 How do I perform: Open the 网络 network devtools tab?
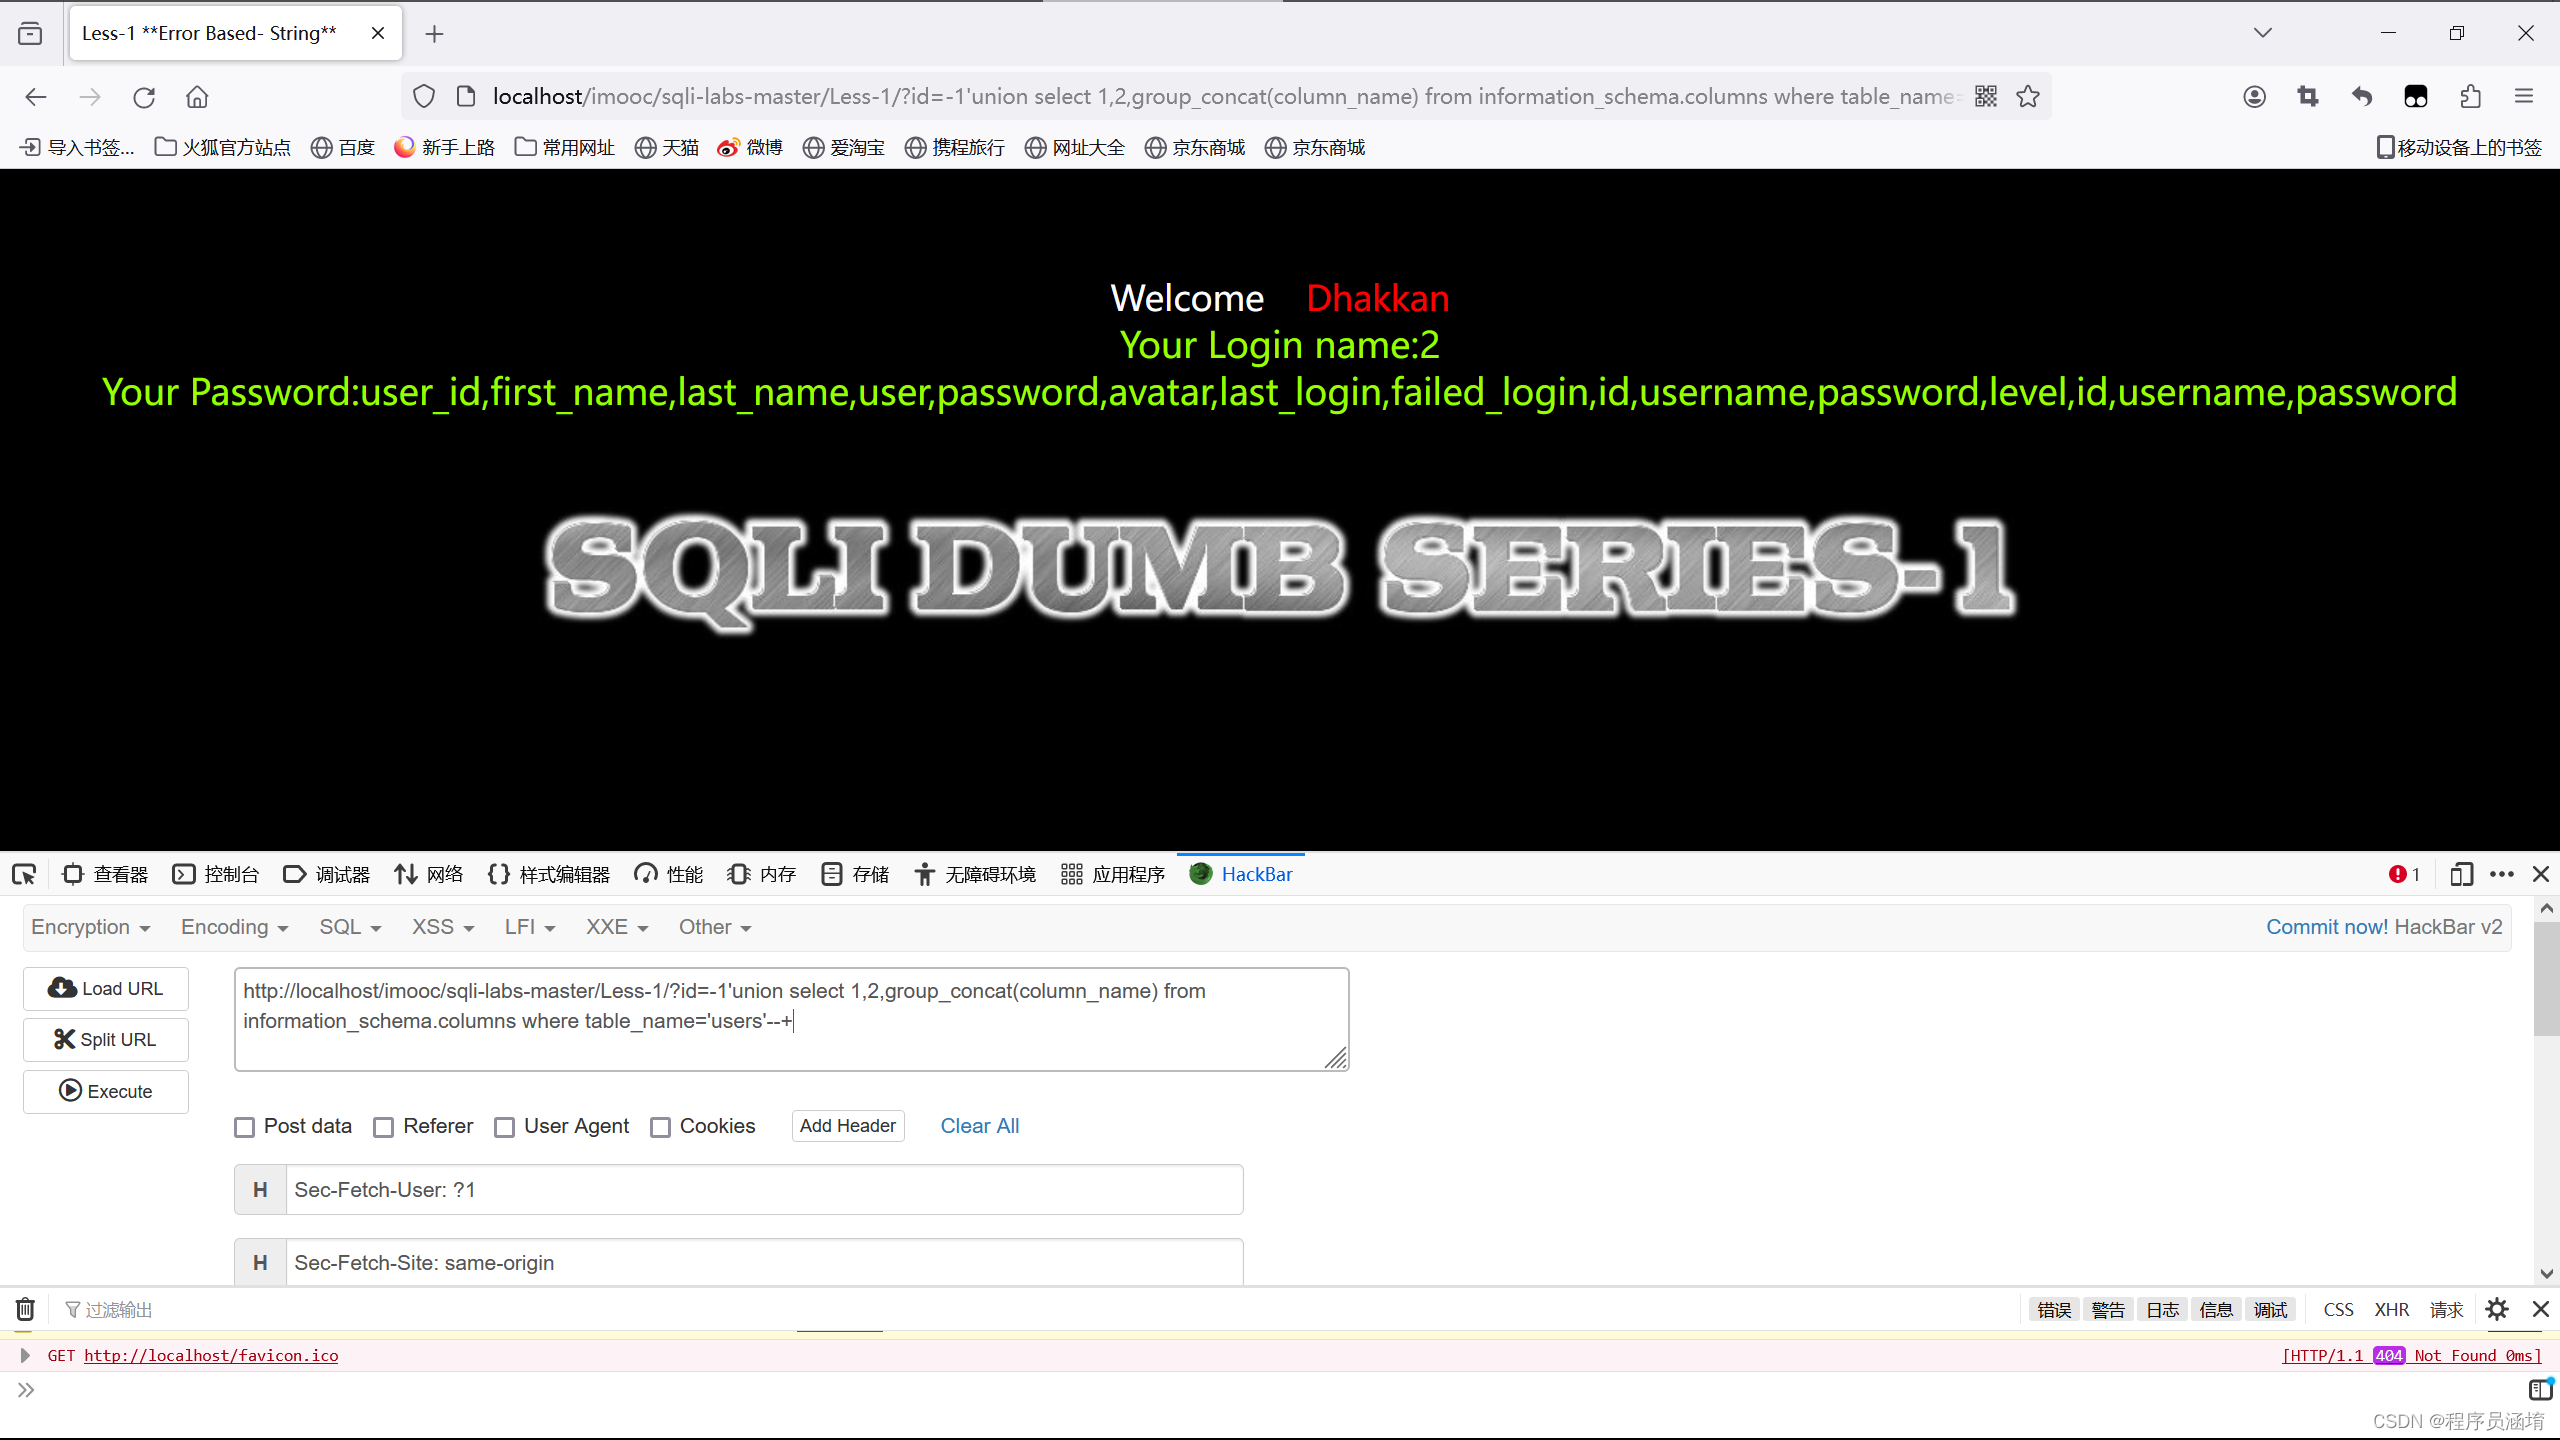pyautogui.click(x=429, y=875)
